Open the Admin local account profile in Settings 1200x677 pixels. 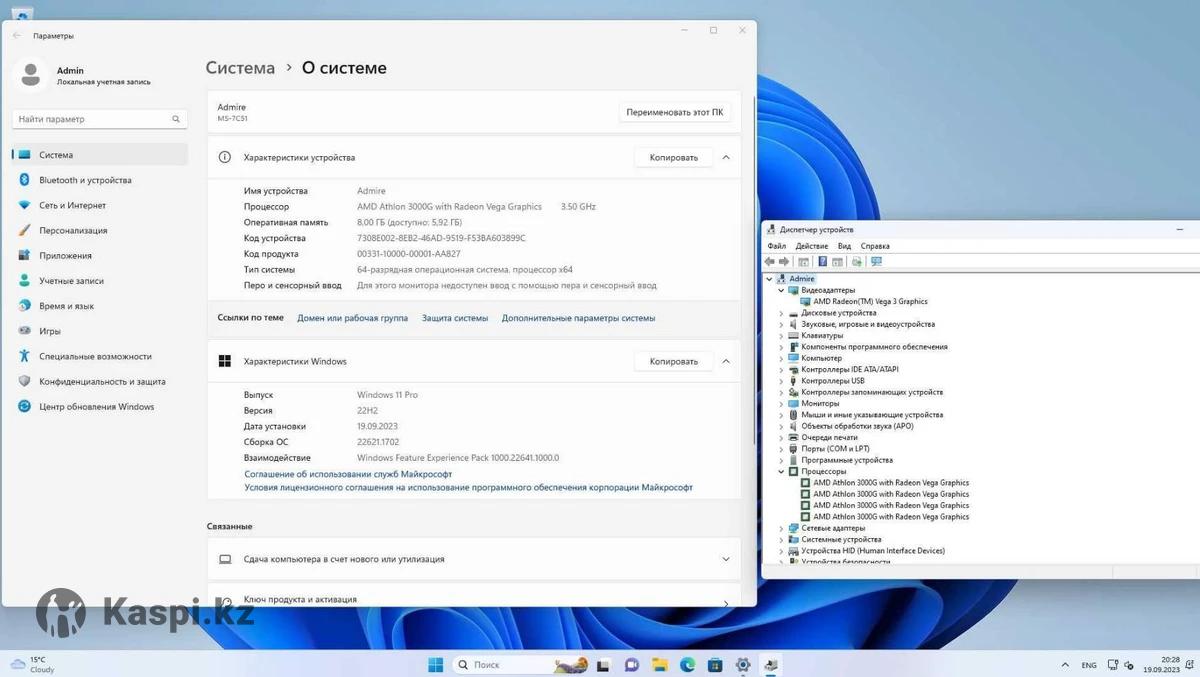point(84,75)
